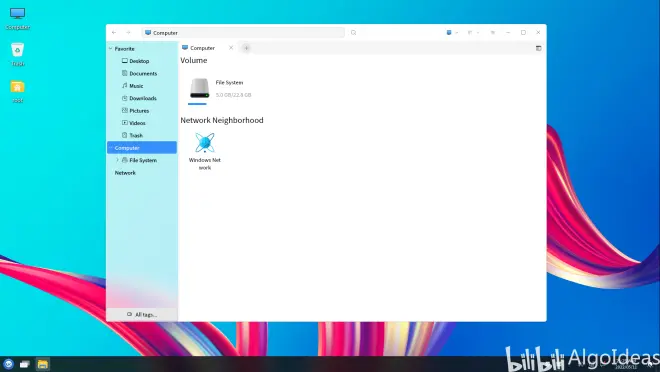Open Documents in the sidebar
Viewport: 660px width, 372px height.
[139, 73]
